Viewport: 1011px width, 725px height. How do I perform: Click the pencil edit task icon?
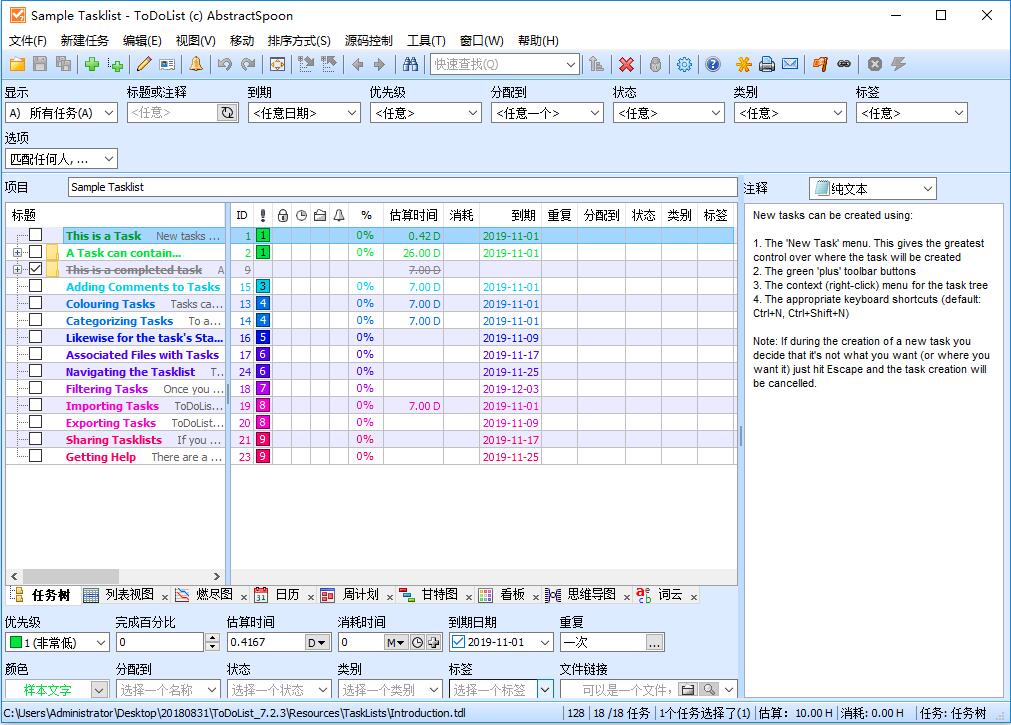(x=144, y=65)
